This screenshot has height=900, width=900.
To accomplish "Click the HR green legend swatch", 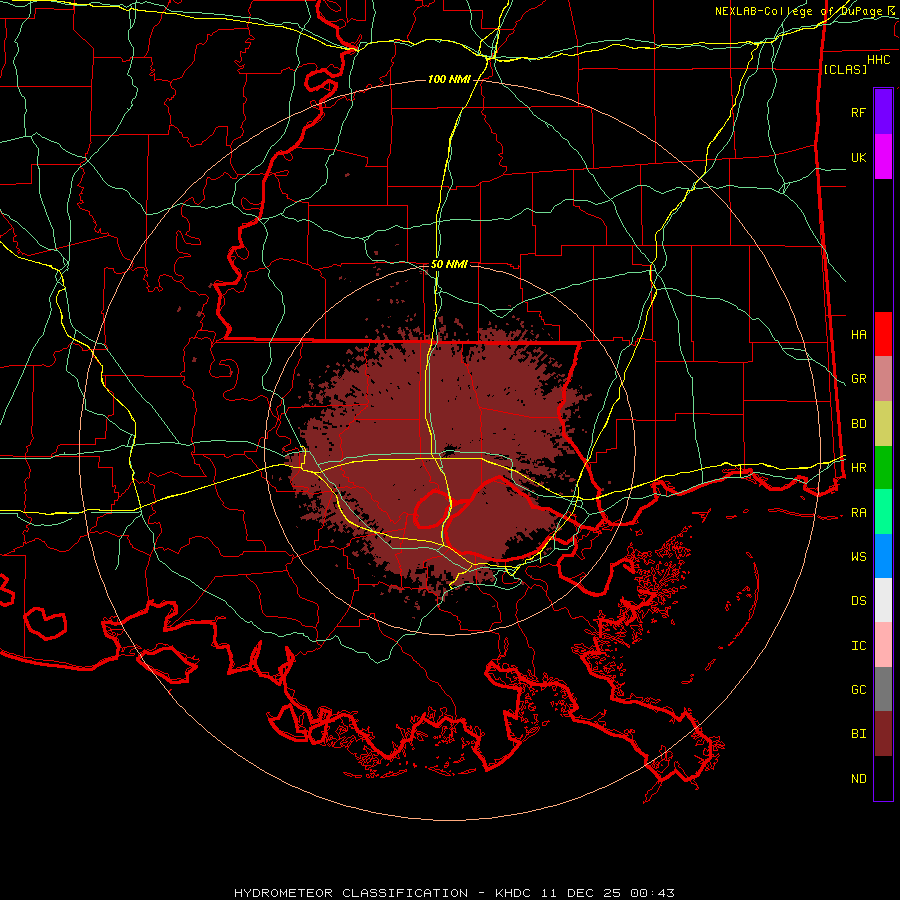I will coord(883,468).
